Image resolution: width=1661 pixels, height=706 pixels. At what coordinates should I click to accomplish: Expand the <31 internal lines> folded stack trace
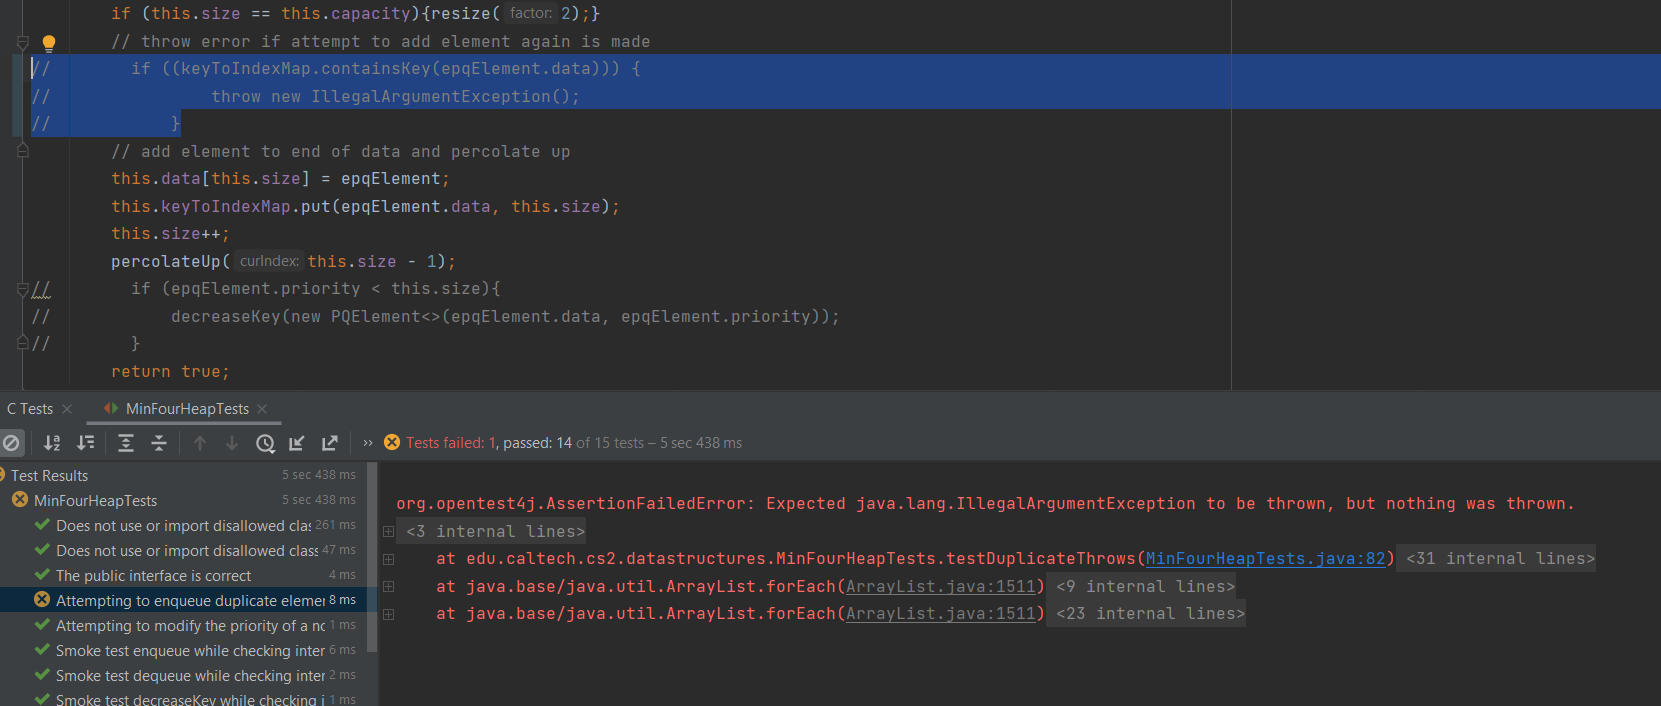1500,559
